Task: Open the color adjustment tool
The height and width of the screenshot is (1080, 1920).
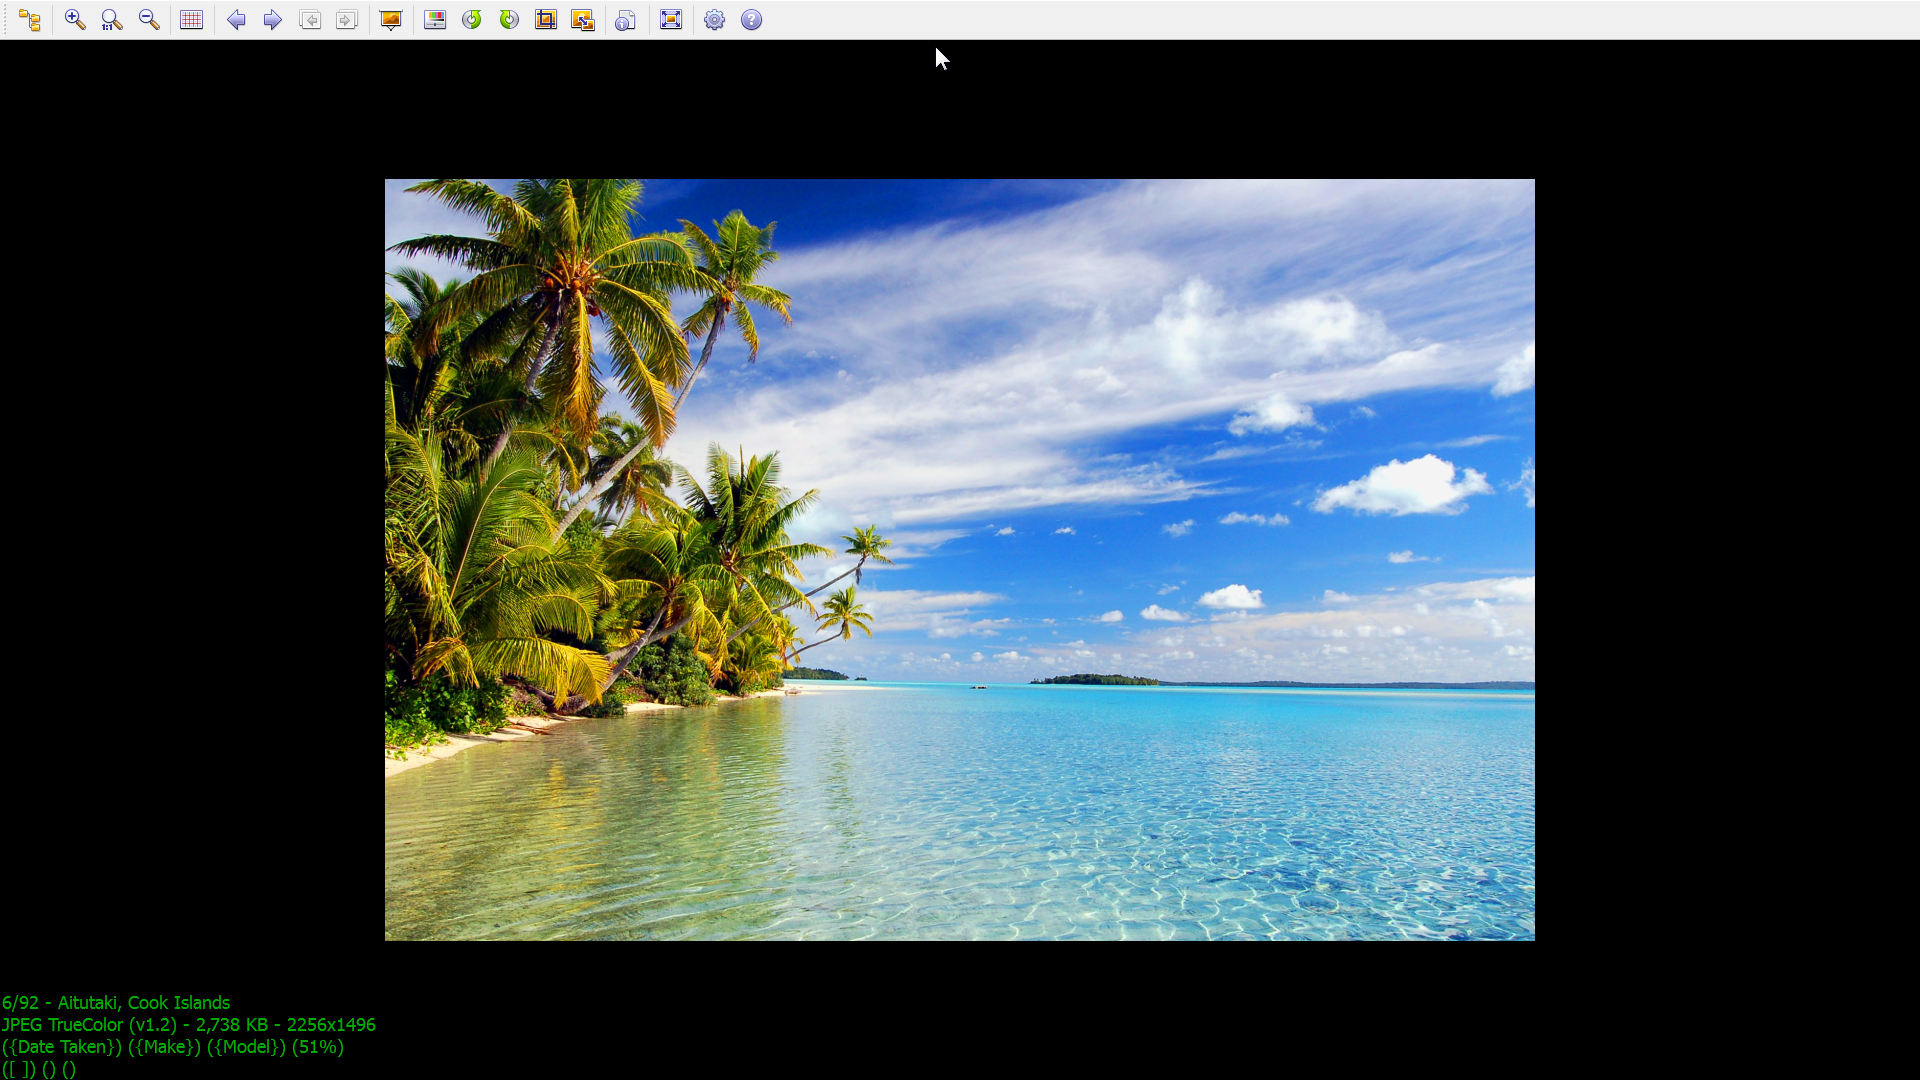Action: (435, 20)
